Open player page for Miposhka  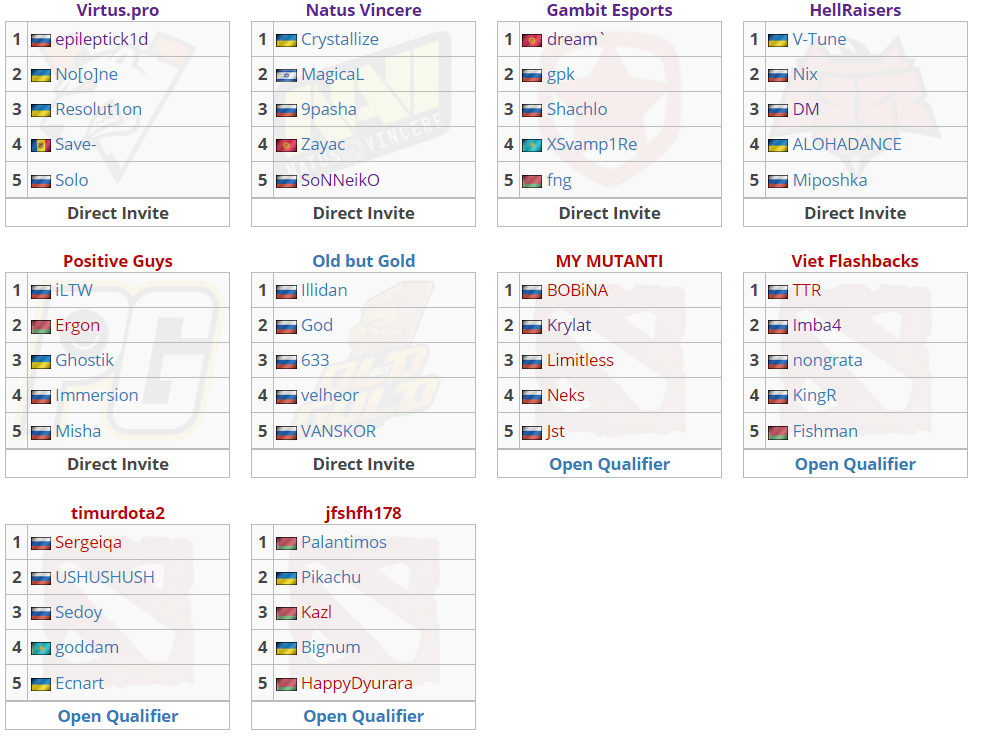pos(830,180)
